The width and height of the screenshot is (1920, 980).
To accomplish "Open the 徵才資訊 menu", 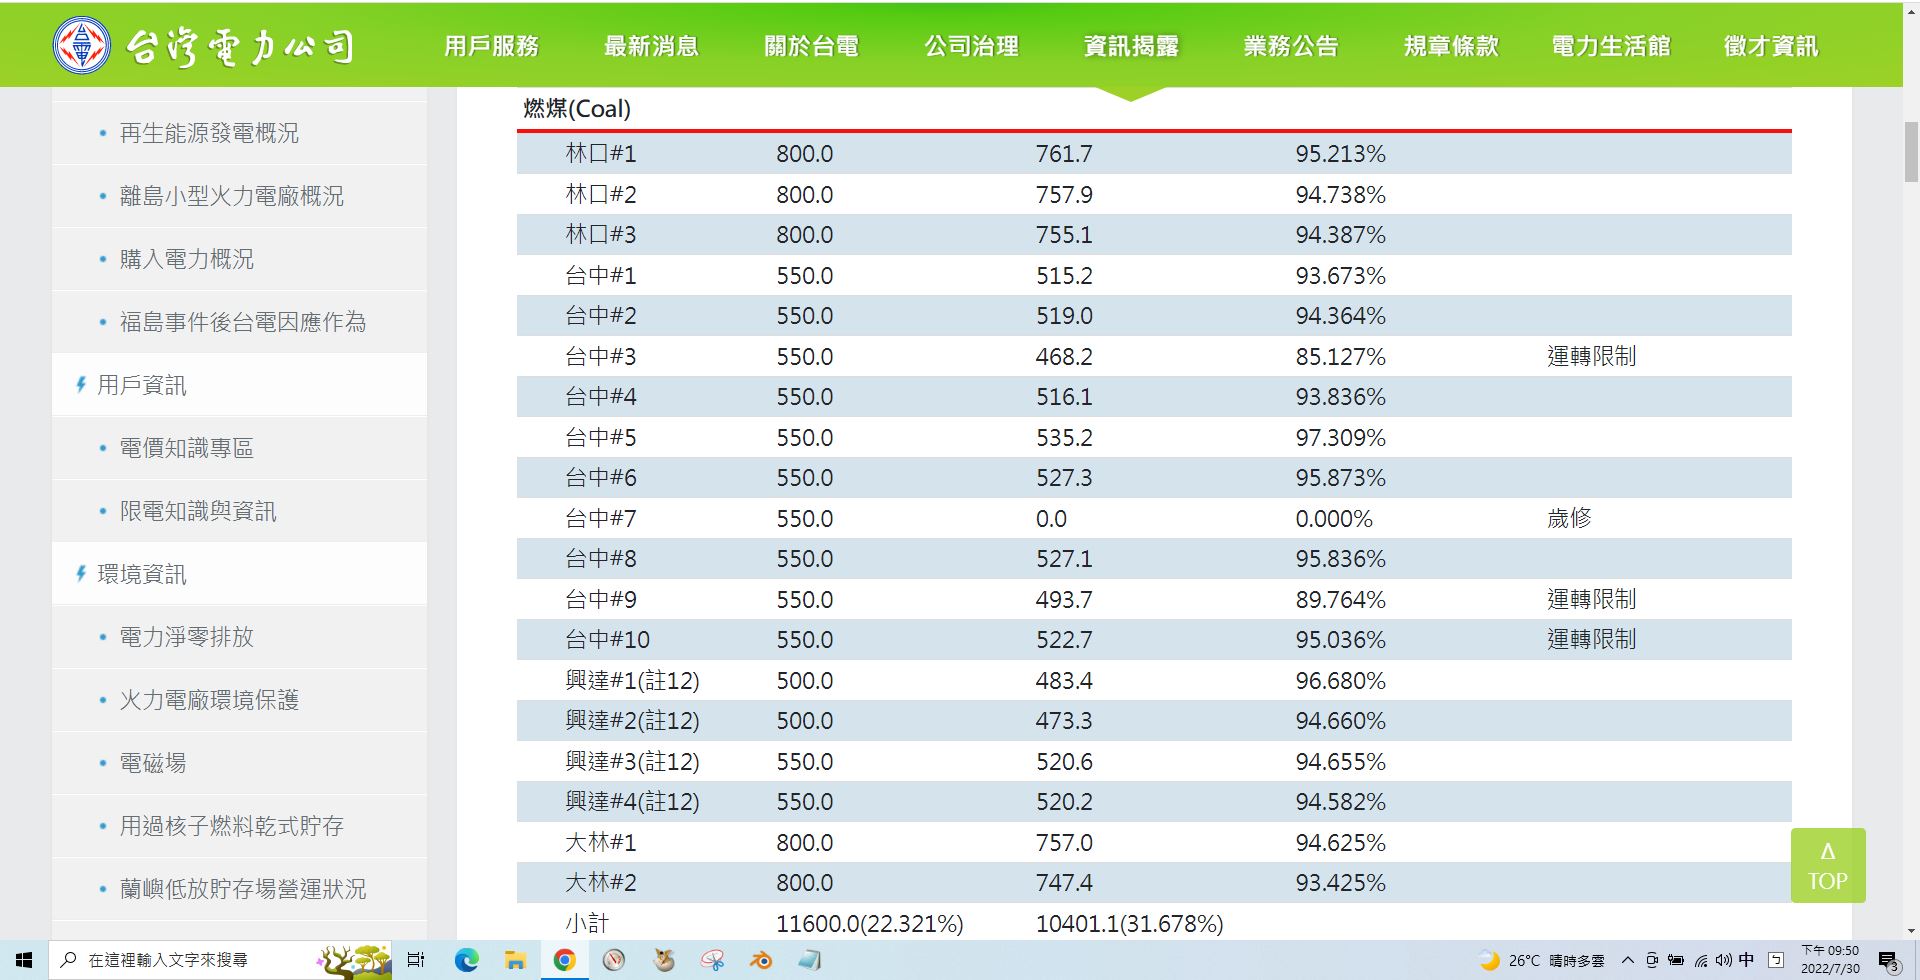I will (1771, 46).
